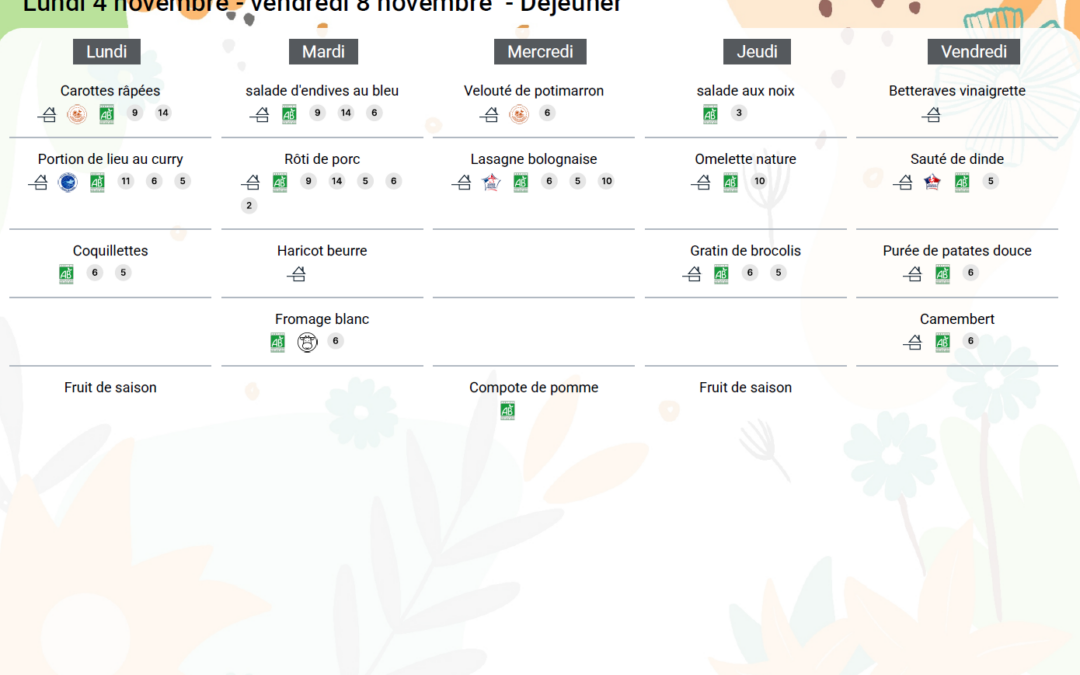
Task: Select allergen badge 6 under Fromage blanc
Action: [335, 341]
